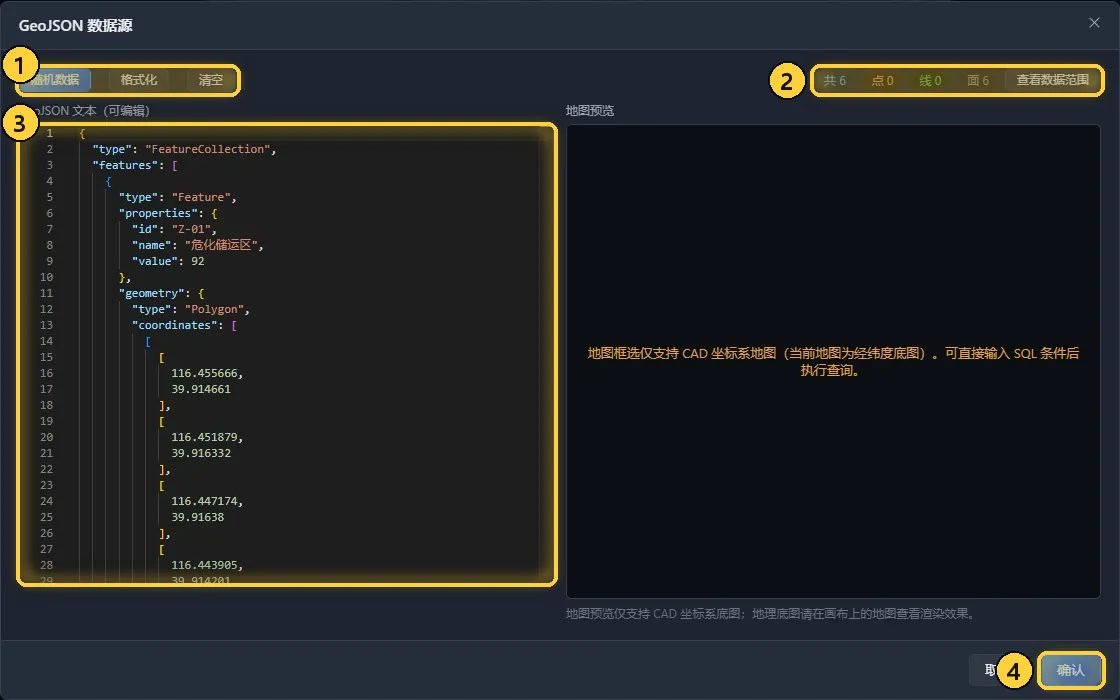Screen dimensions: 1120x700
Task: Generate data with the 随机数据 button
Action: 56,79
